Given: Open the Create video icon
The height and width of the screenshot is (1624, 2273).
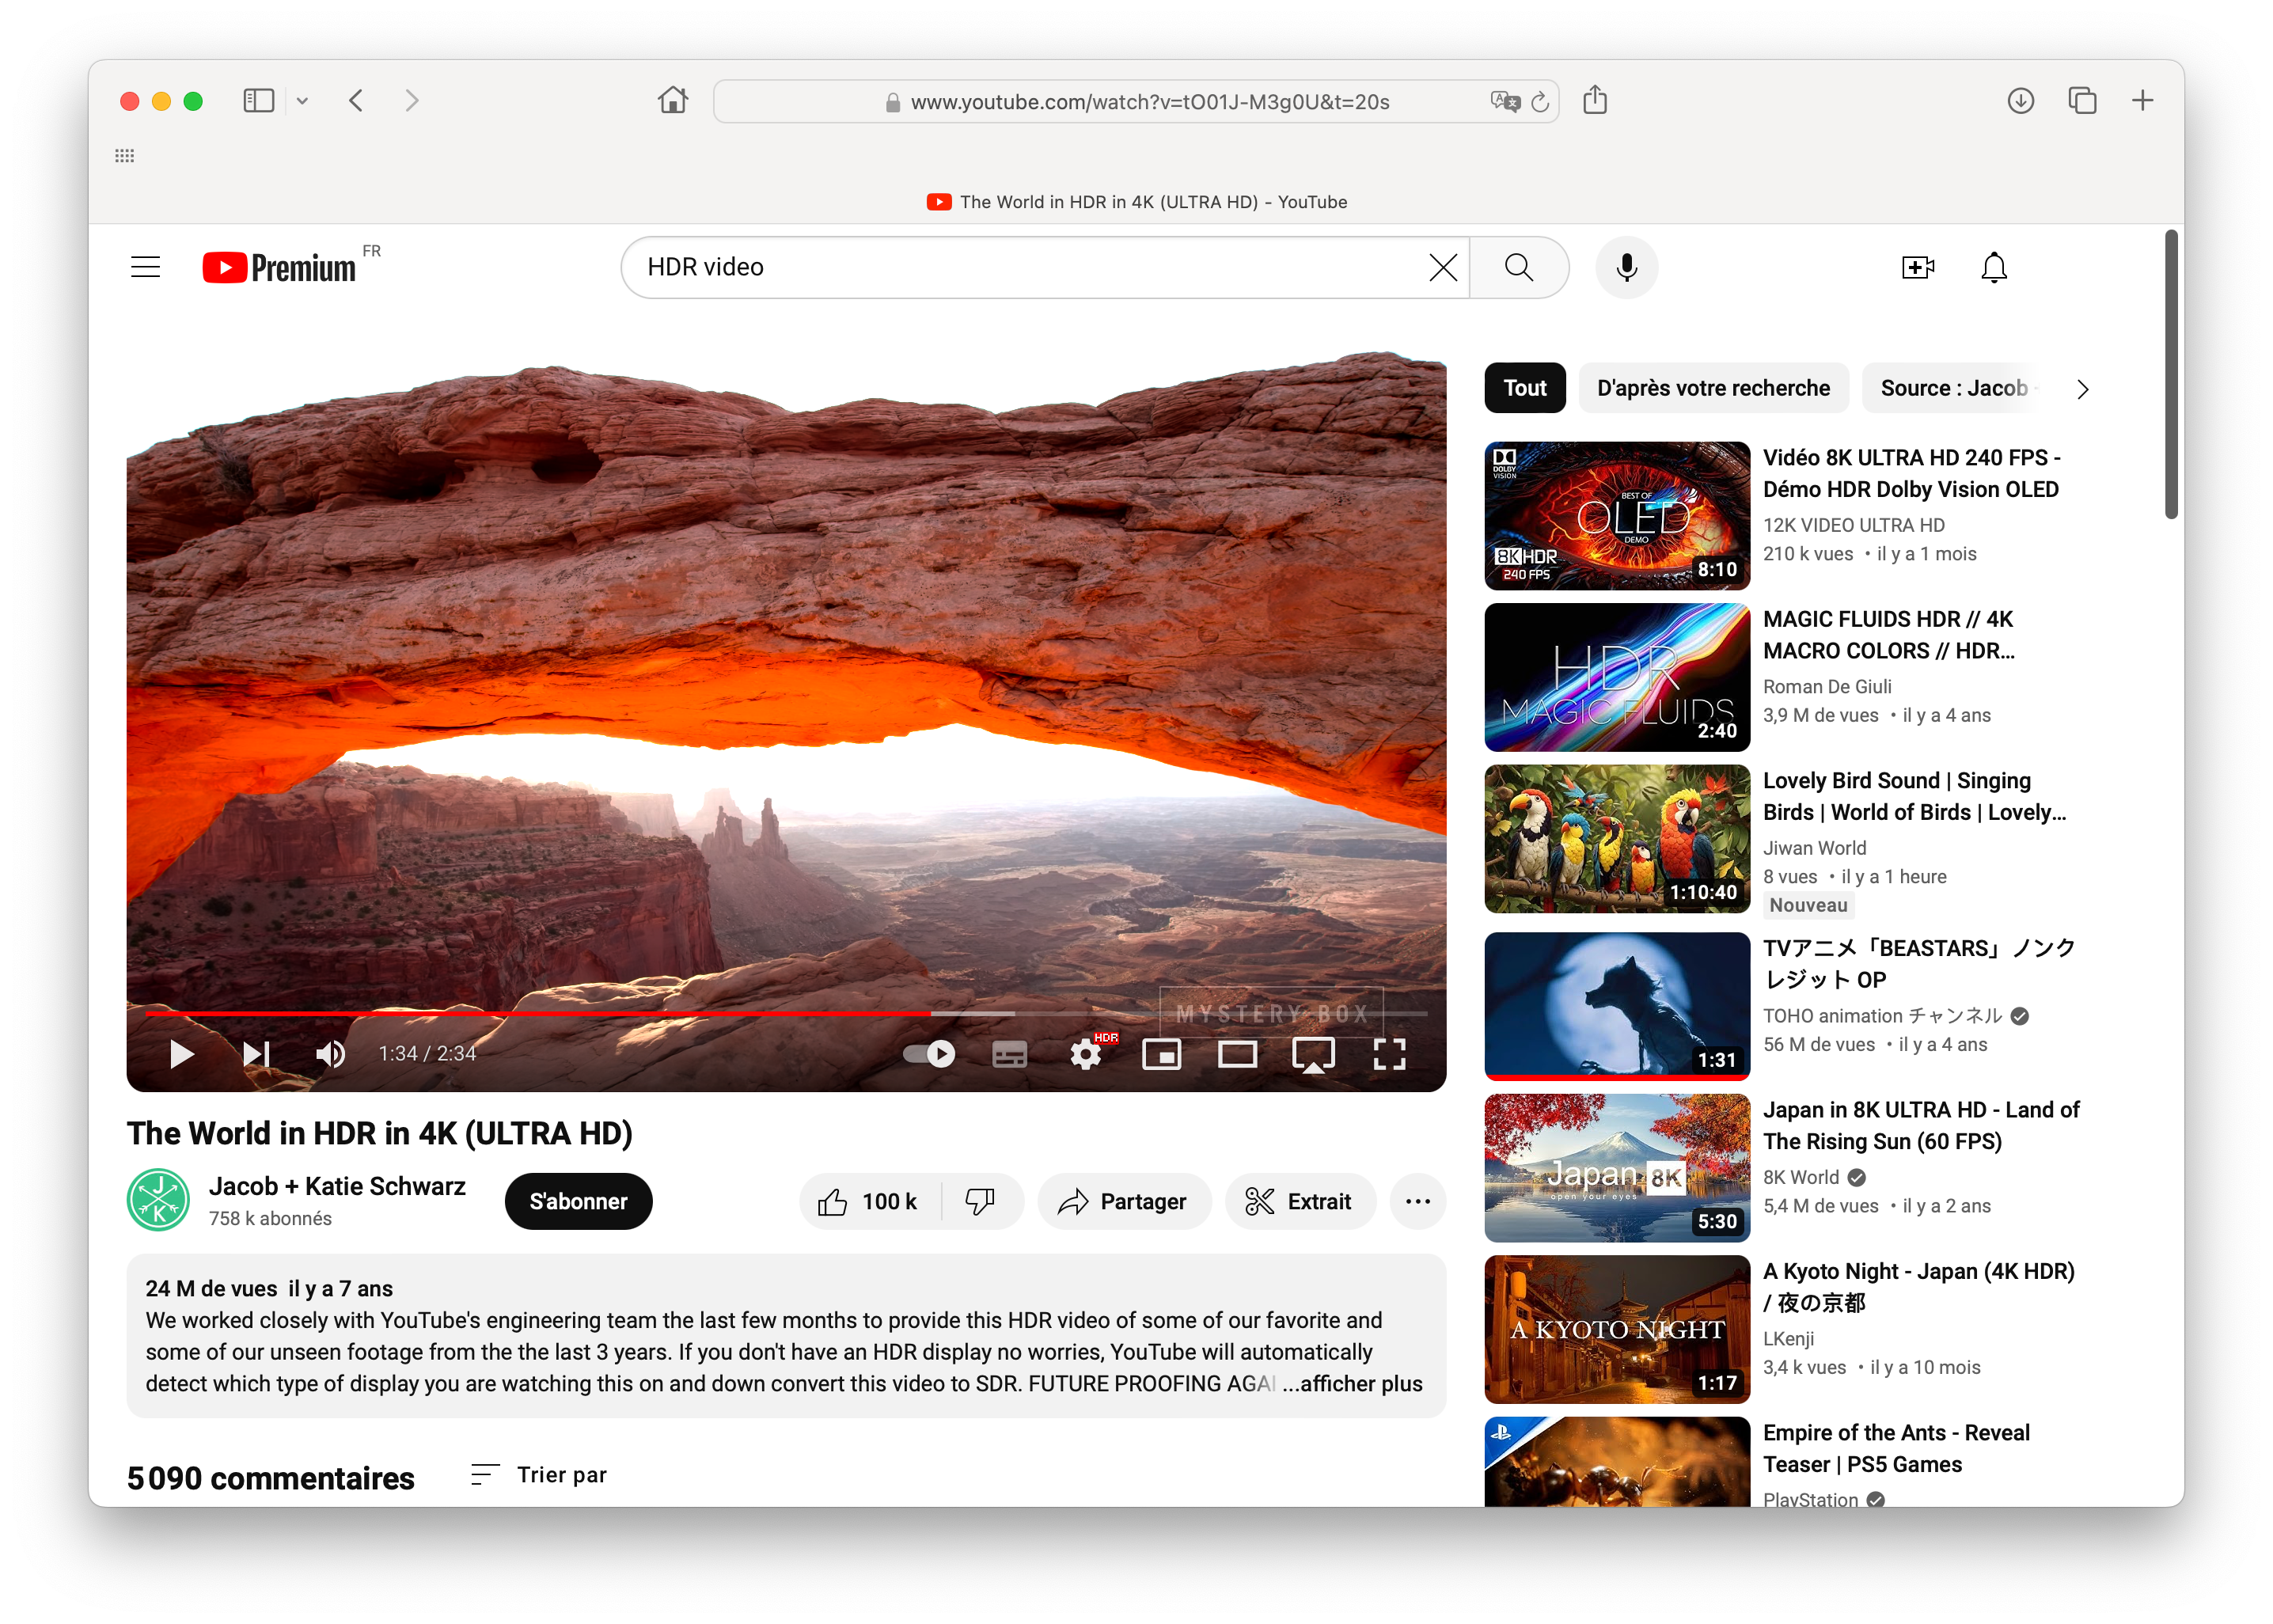Looking at the screenshot, I should pyautogui.click(x=1917, y=267).
